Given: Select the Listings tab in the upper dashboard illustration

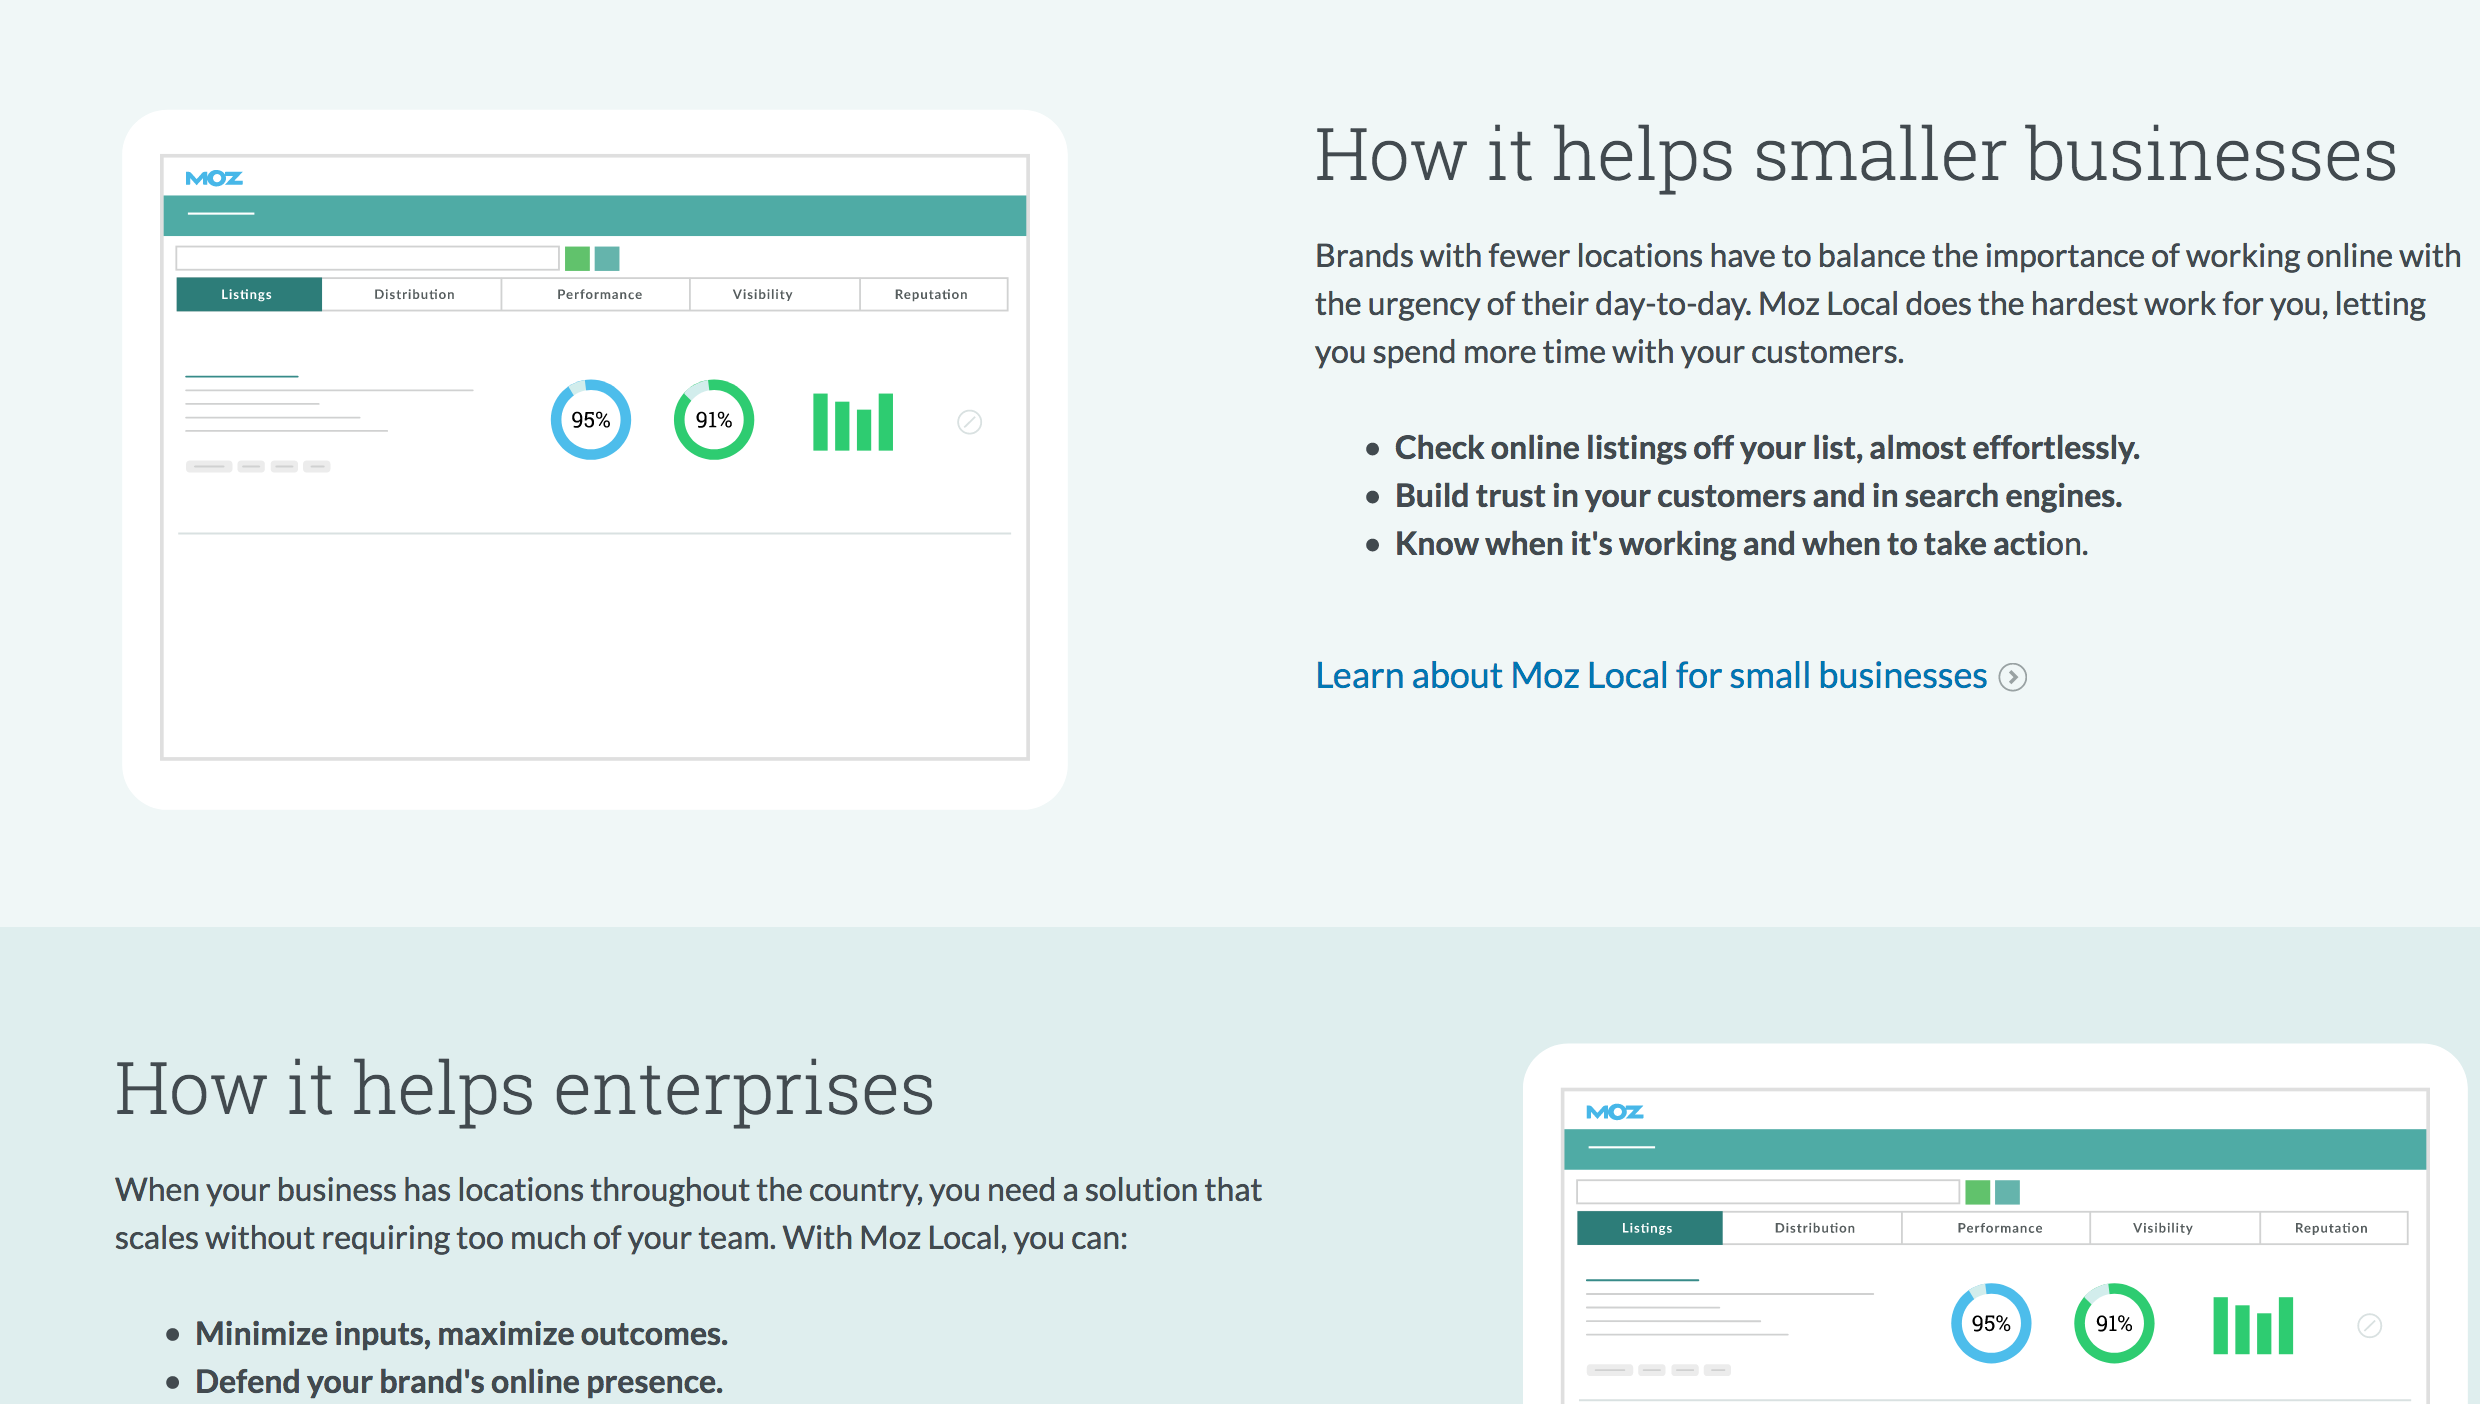Looking at the screenshot, I should pyautogui.click(x=249, y=294).
